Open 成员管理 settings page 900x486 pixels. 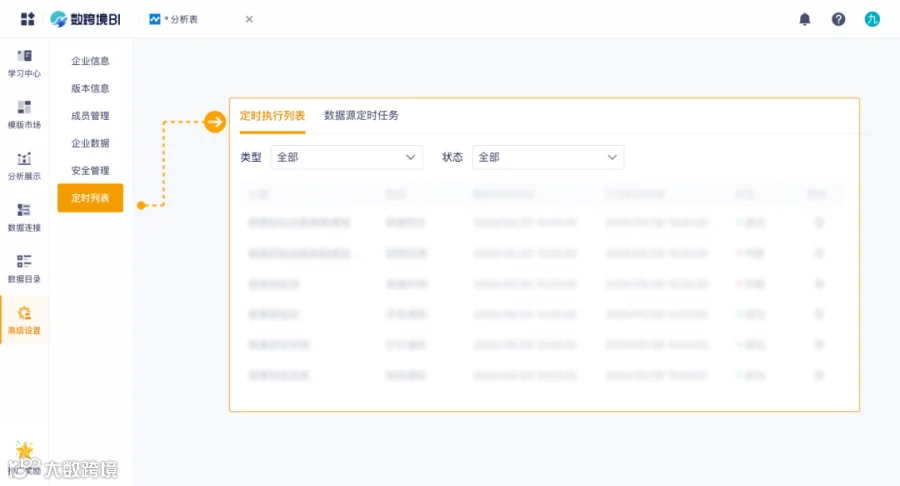(x=90, y=116)
